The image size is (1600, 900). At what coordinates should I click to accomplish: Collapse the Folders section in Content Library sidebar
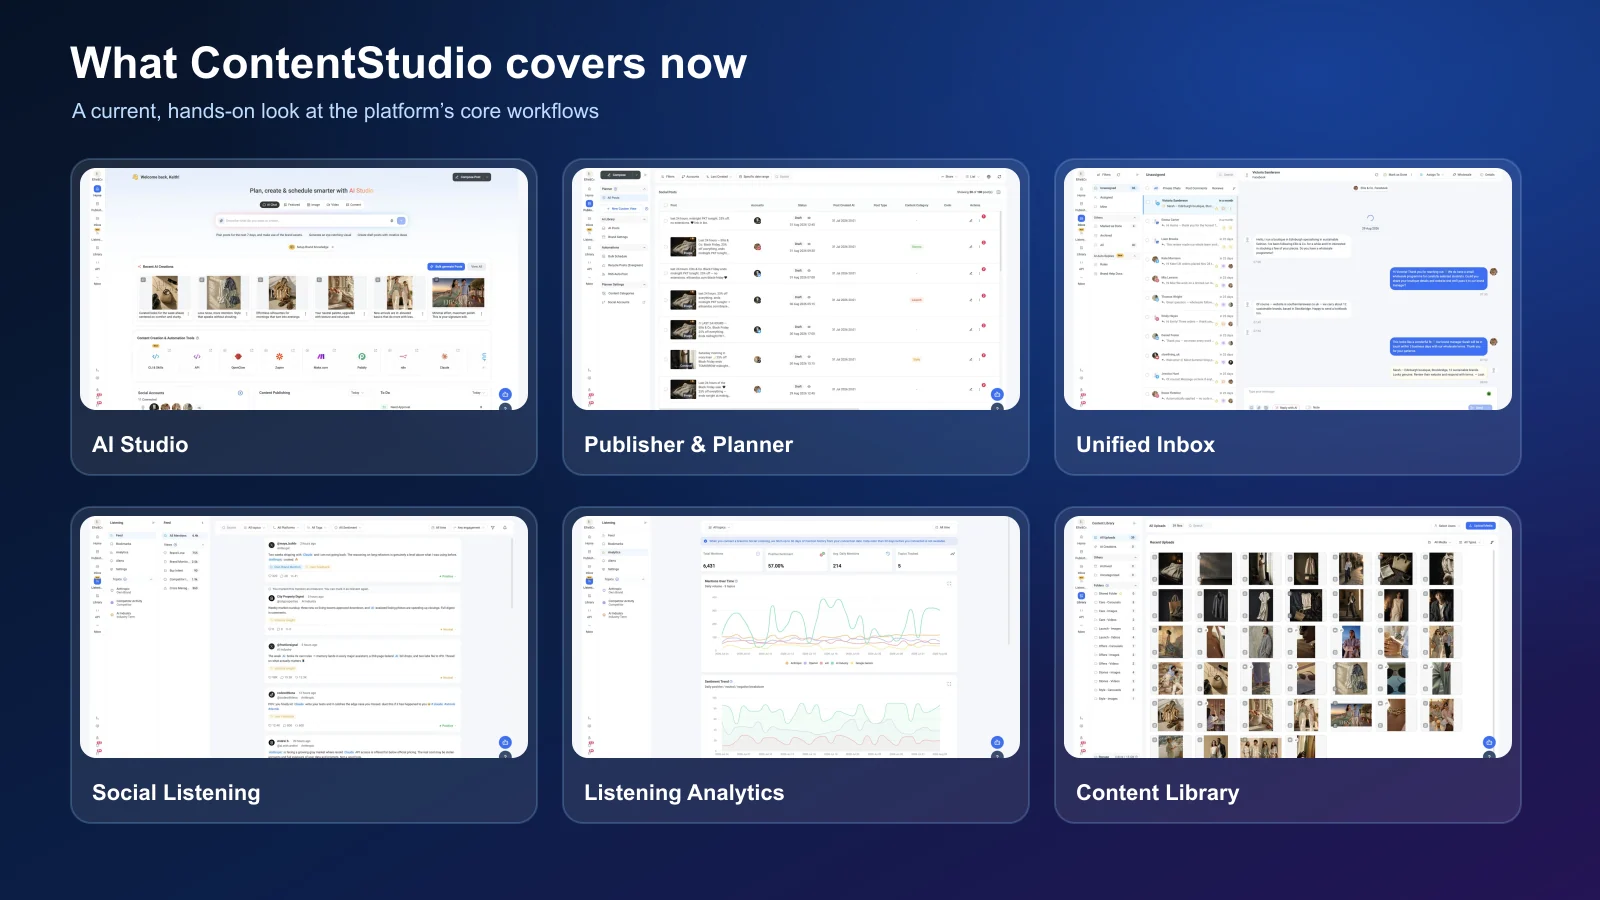1135,585
